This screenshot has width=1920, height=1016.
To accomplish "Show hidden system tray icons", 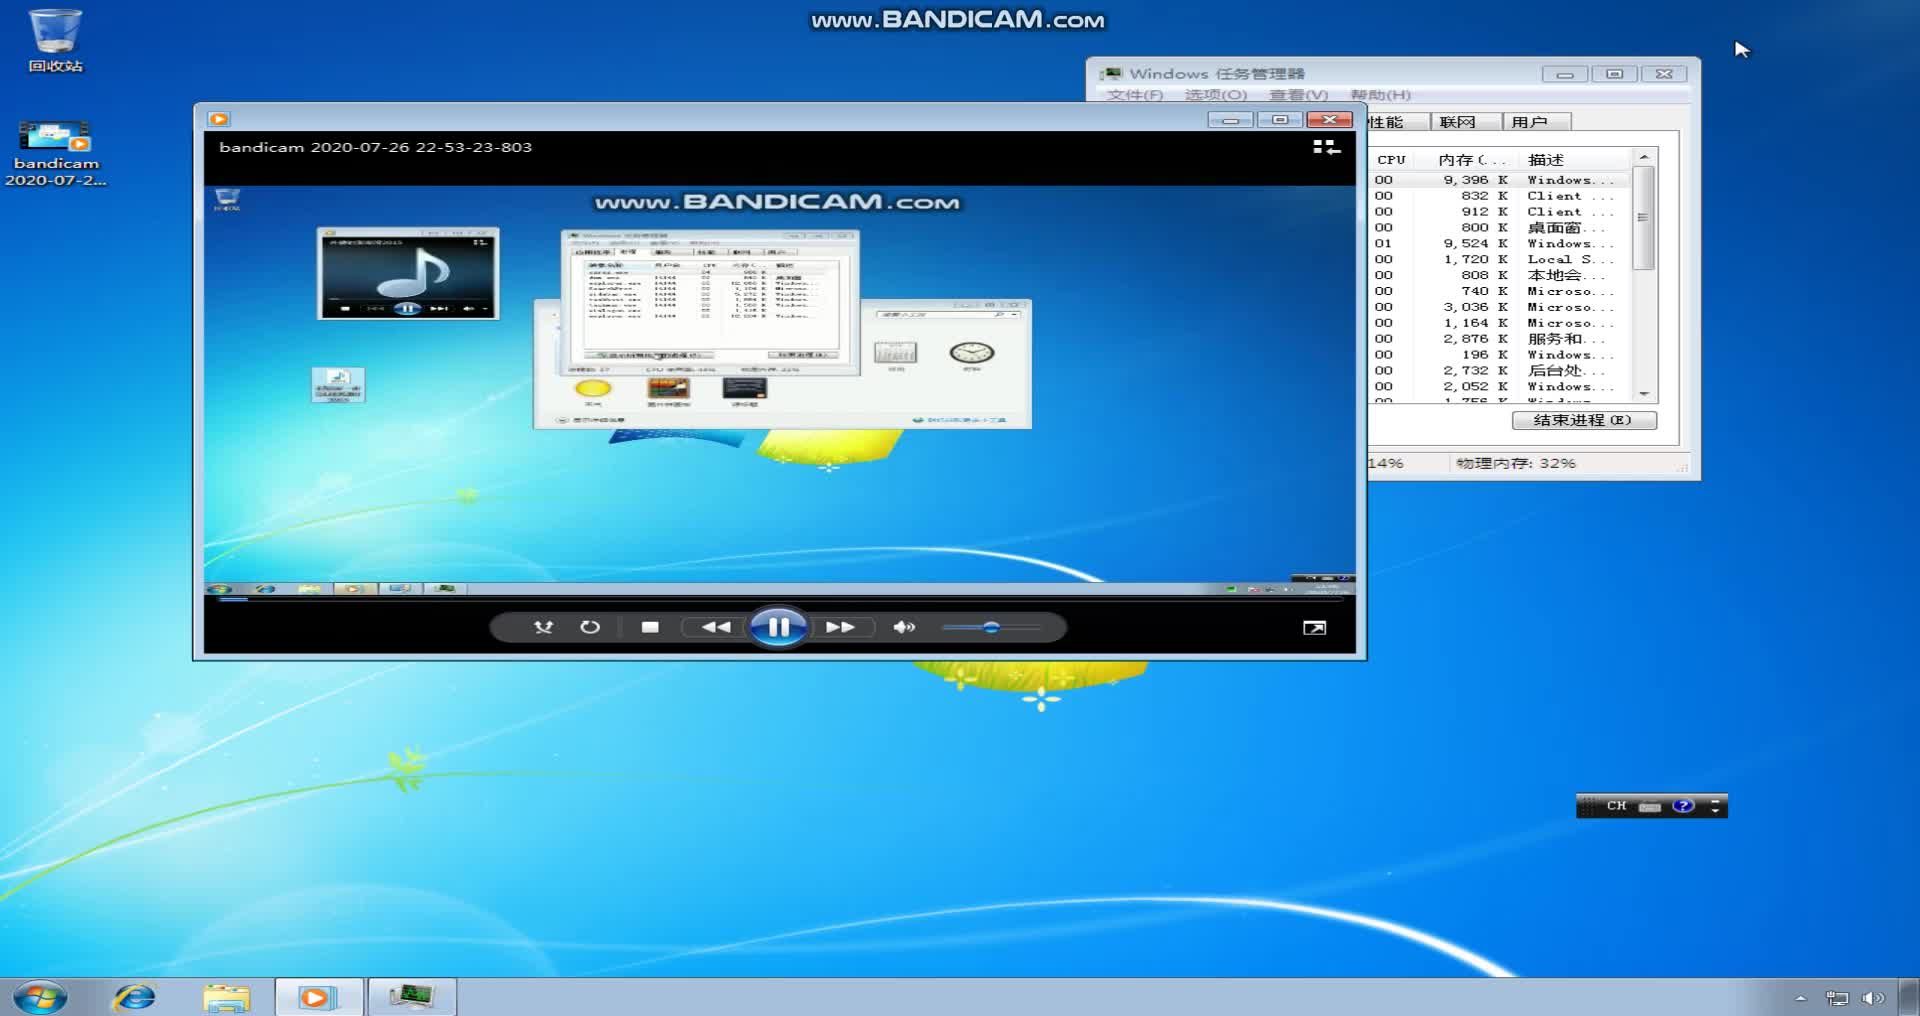I will coord(1800,998).
